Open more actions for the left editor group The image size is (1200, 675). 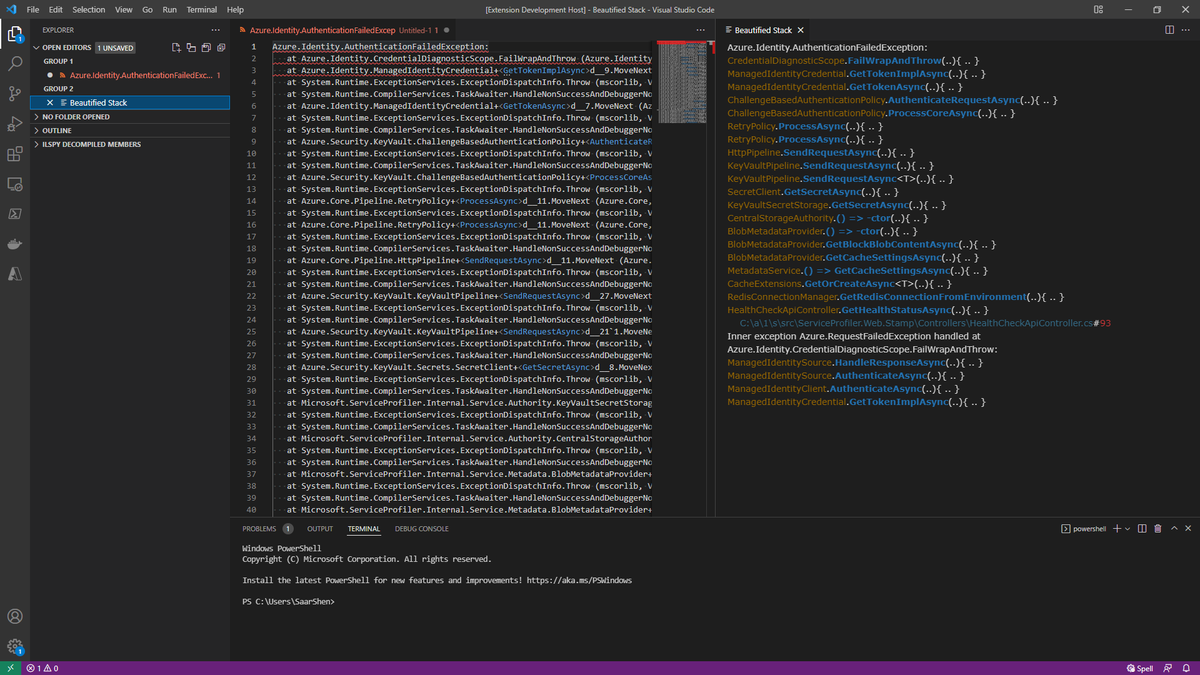[x=700, y=30]
